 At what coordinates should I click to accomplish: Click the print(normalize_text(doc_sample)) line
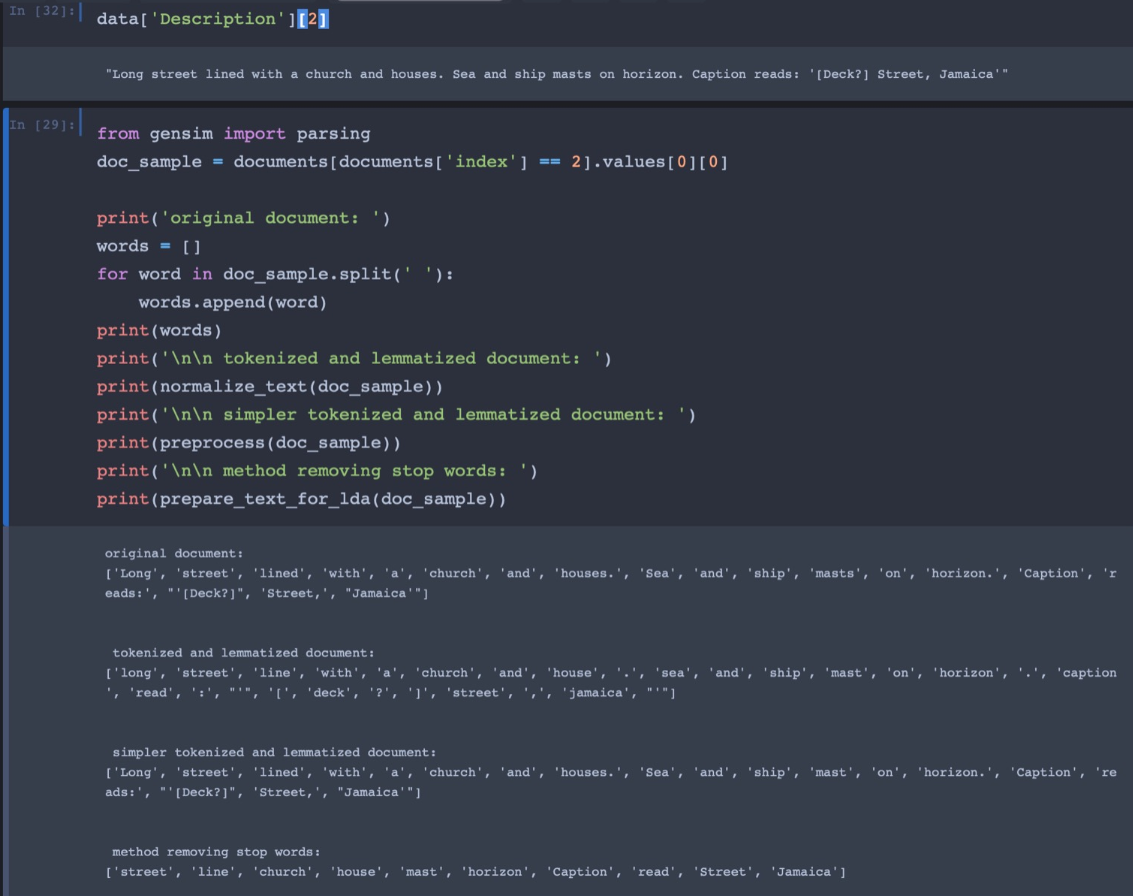(x=269, y=386)
